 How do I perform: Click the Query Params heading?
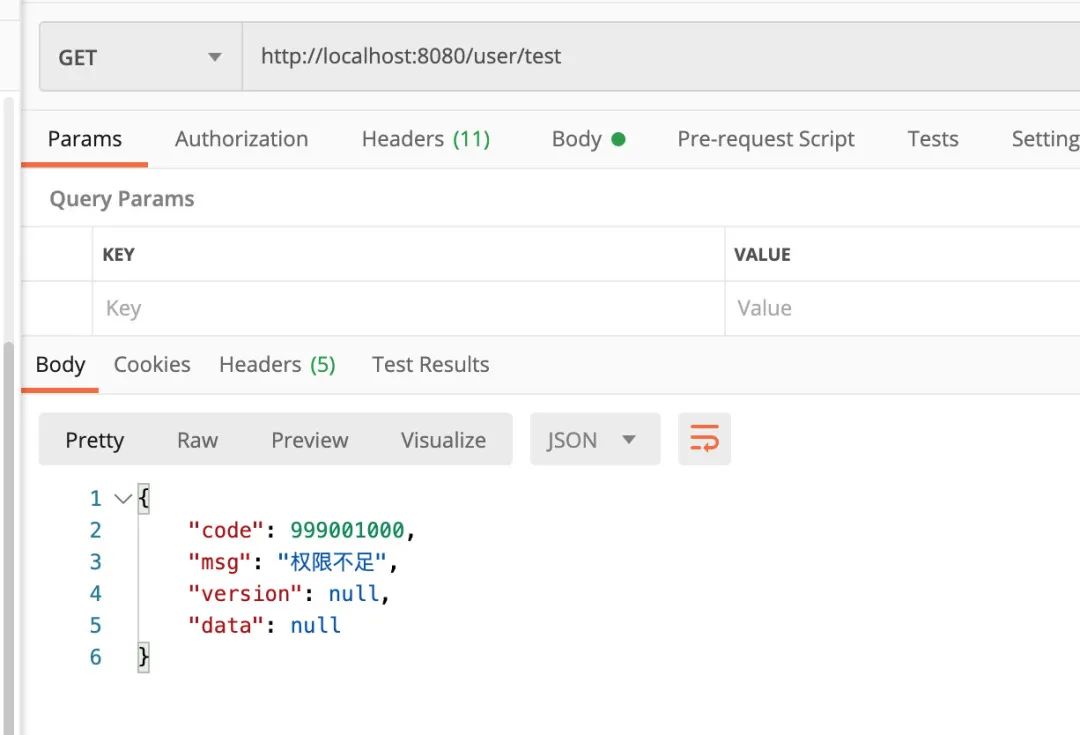pyautogui.click(x=122, y=199)
